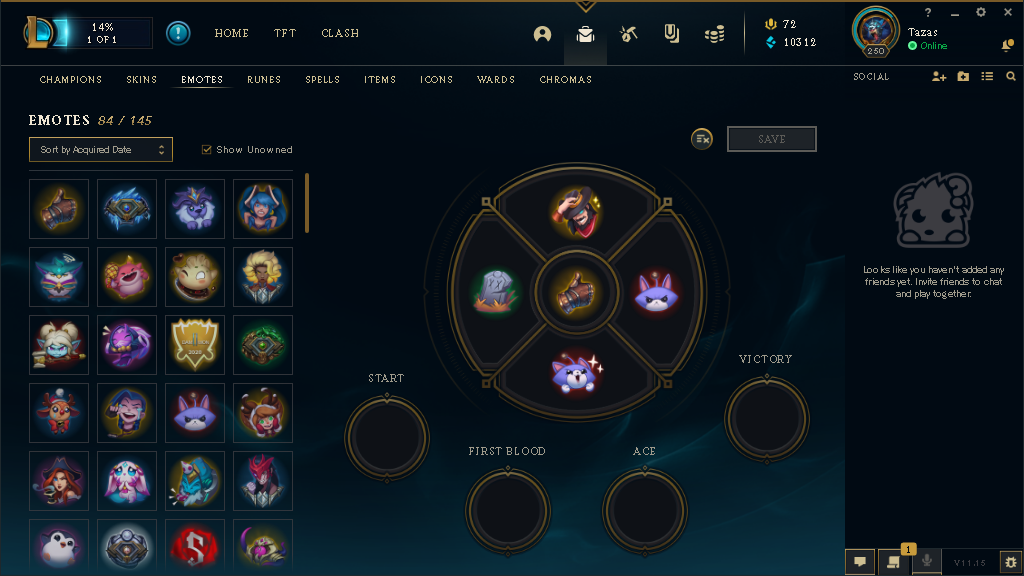Open the Profile icon in top navigation
The height and width of the screenshot is (576, 1024).
(x=542, y=34)
